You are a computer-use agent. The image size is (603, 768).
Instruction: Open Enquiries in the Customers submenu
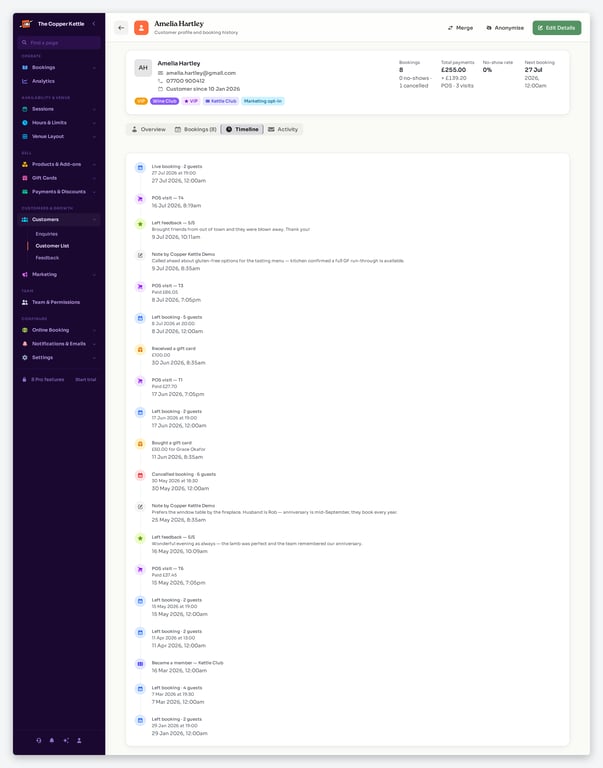pyautogui.click(x=47, y=234)
